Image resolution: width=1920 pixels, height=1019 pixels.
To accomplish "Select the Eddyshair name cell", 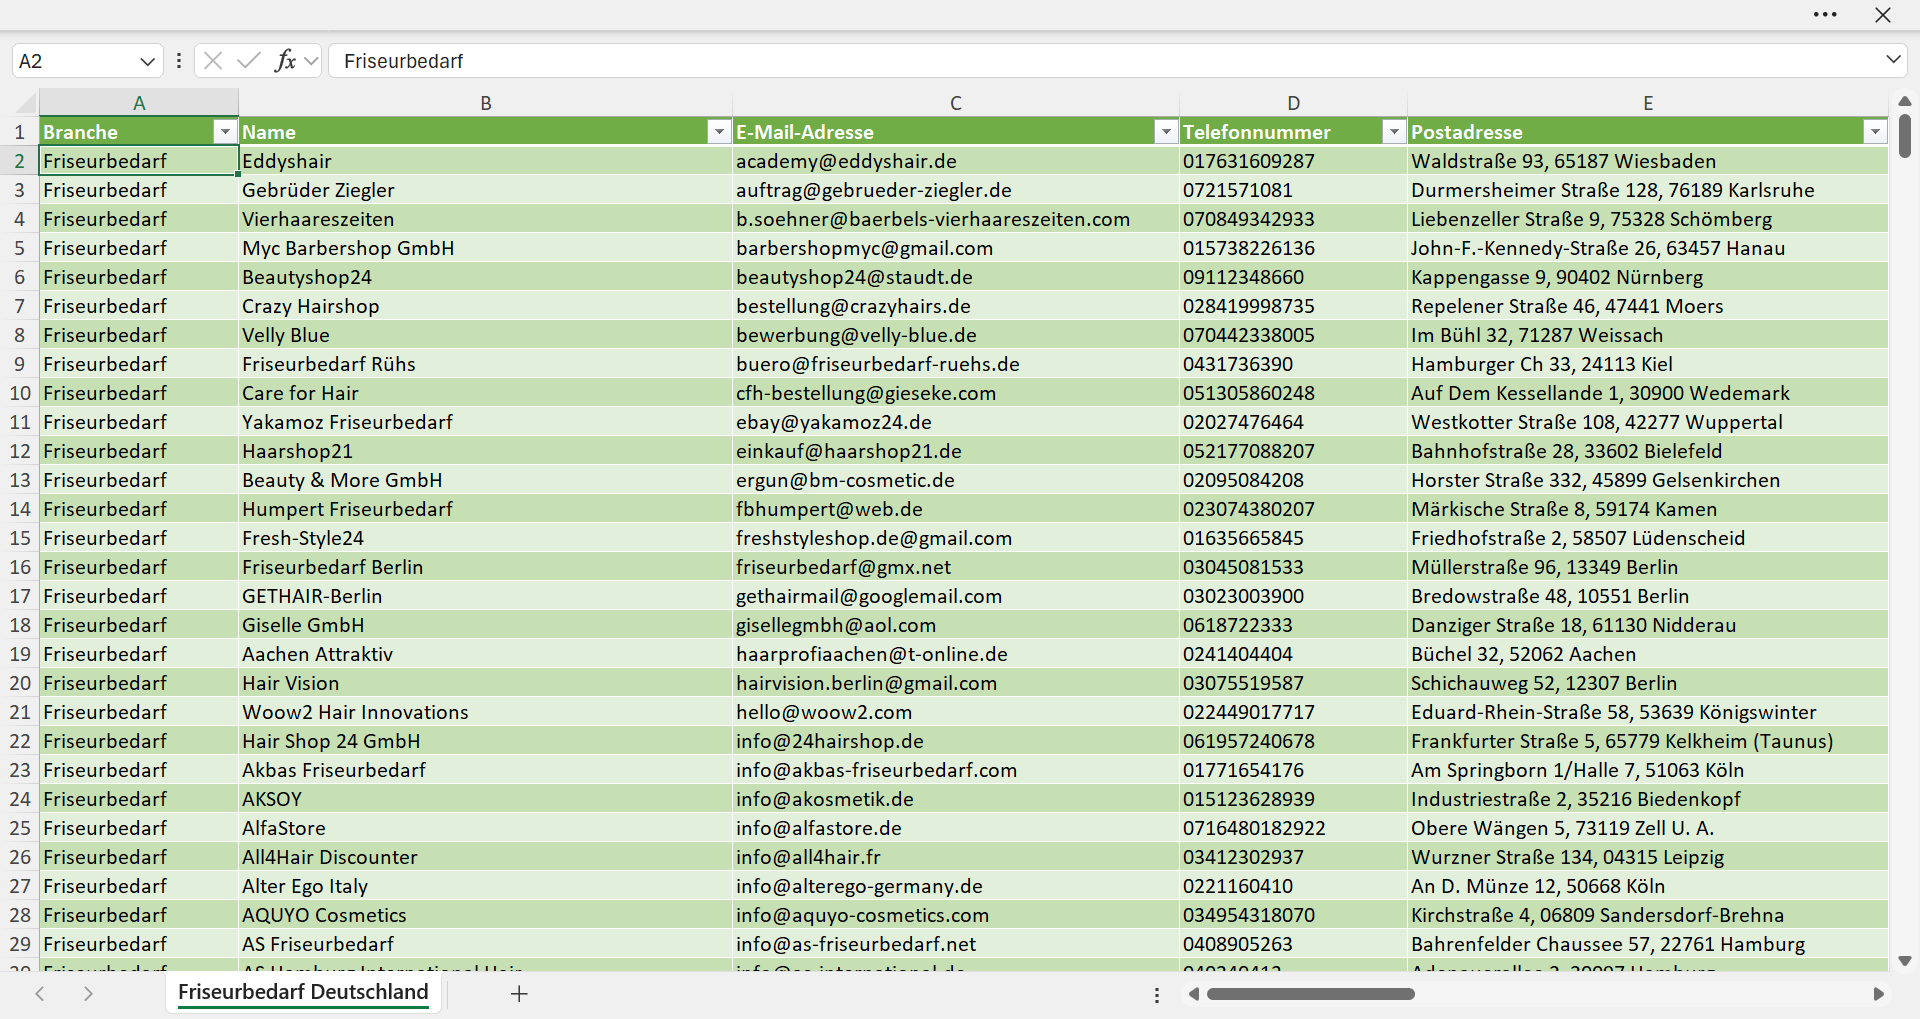I will pos(486,161).
